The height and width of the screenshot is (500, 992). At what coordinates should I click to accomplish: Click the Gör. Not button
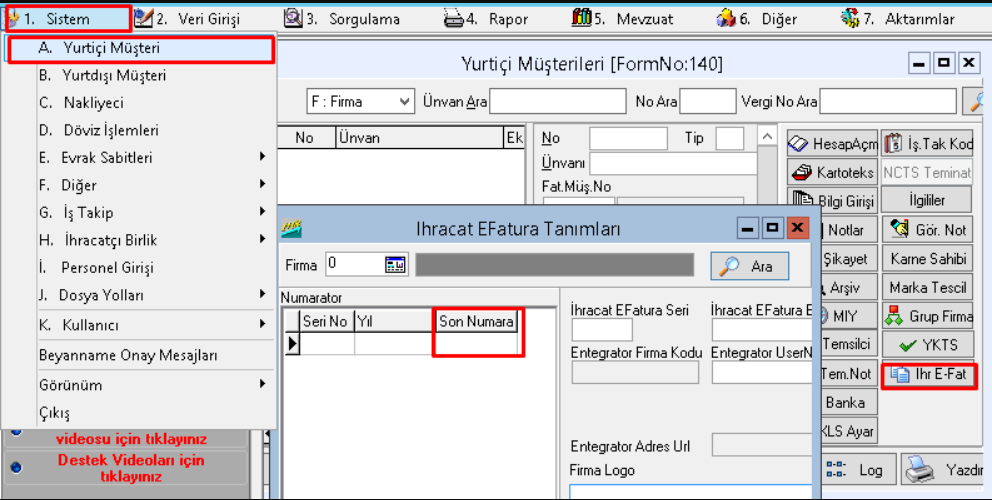point(927,230)
